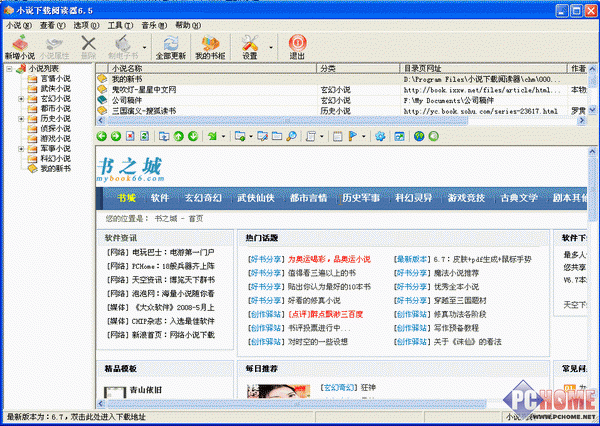Select 言情小说 in the tree

(x=55, y=79)
